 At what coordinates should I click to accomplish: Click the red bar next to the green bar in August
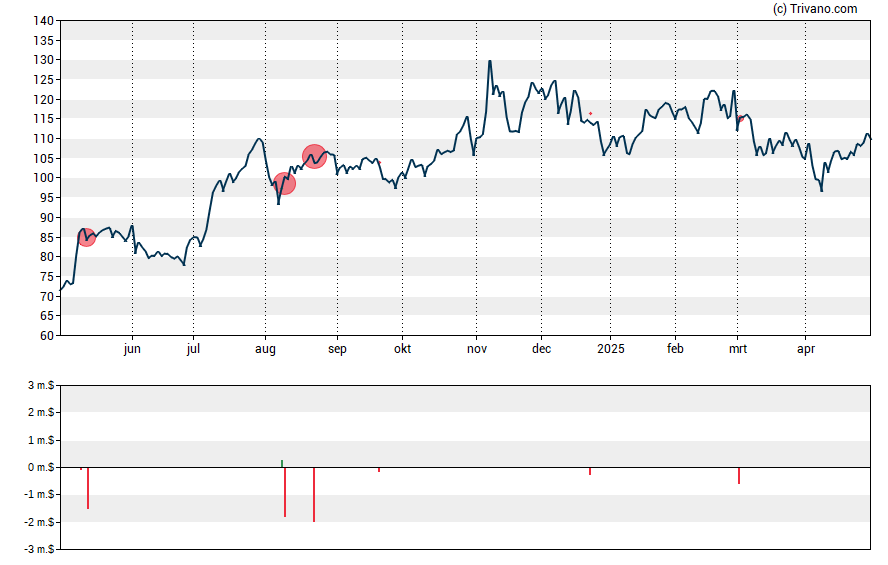tap(285, 492)
